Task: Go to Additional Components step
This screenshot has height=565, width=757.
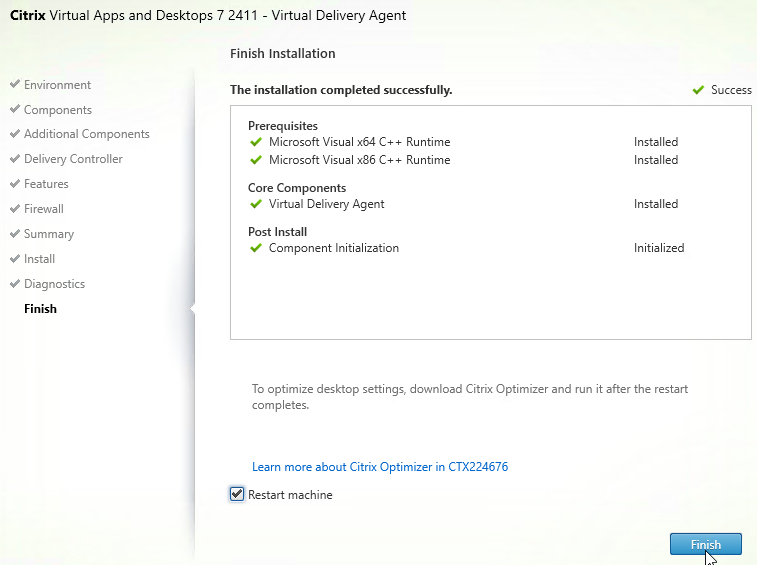Action: 87,134
